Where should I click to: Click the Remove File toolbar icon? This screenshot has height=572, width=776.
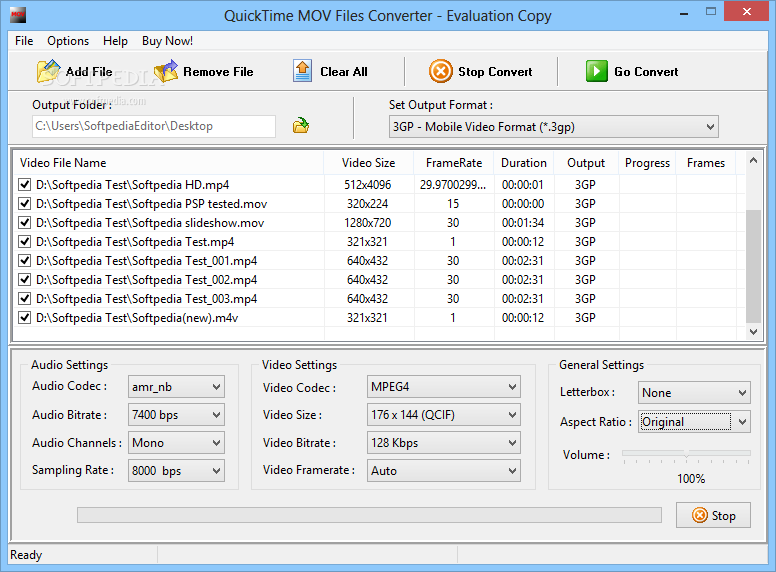click(x=166, y=72)
